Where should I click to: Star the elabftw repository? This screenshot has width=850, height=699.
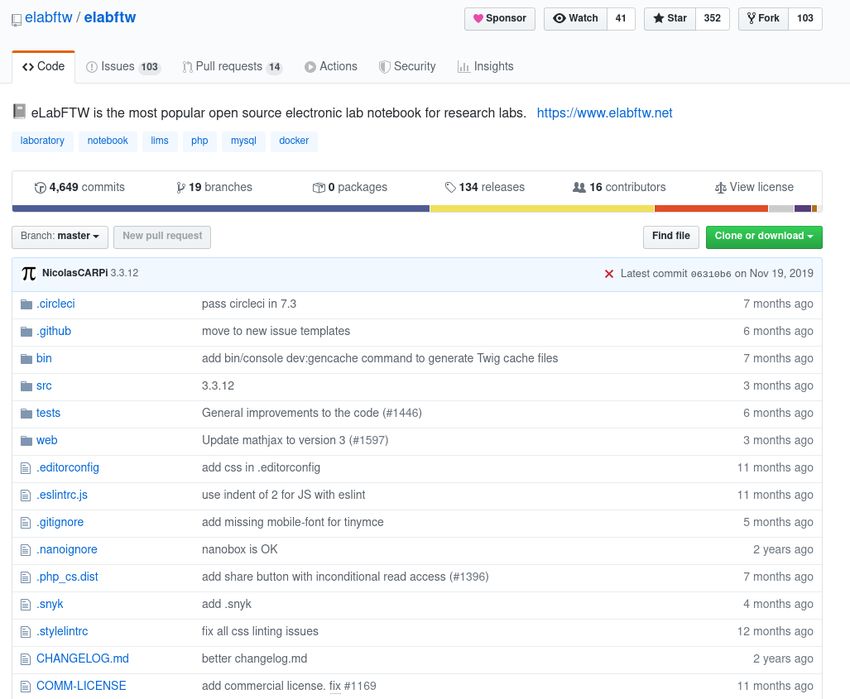[670, 18]
